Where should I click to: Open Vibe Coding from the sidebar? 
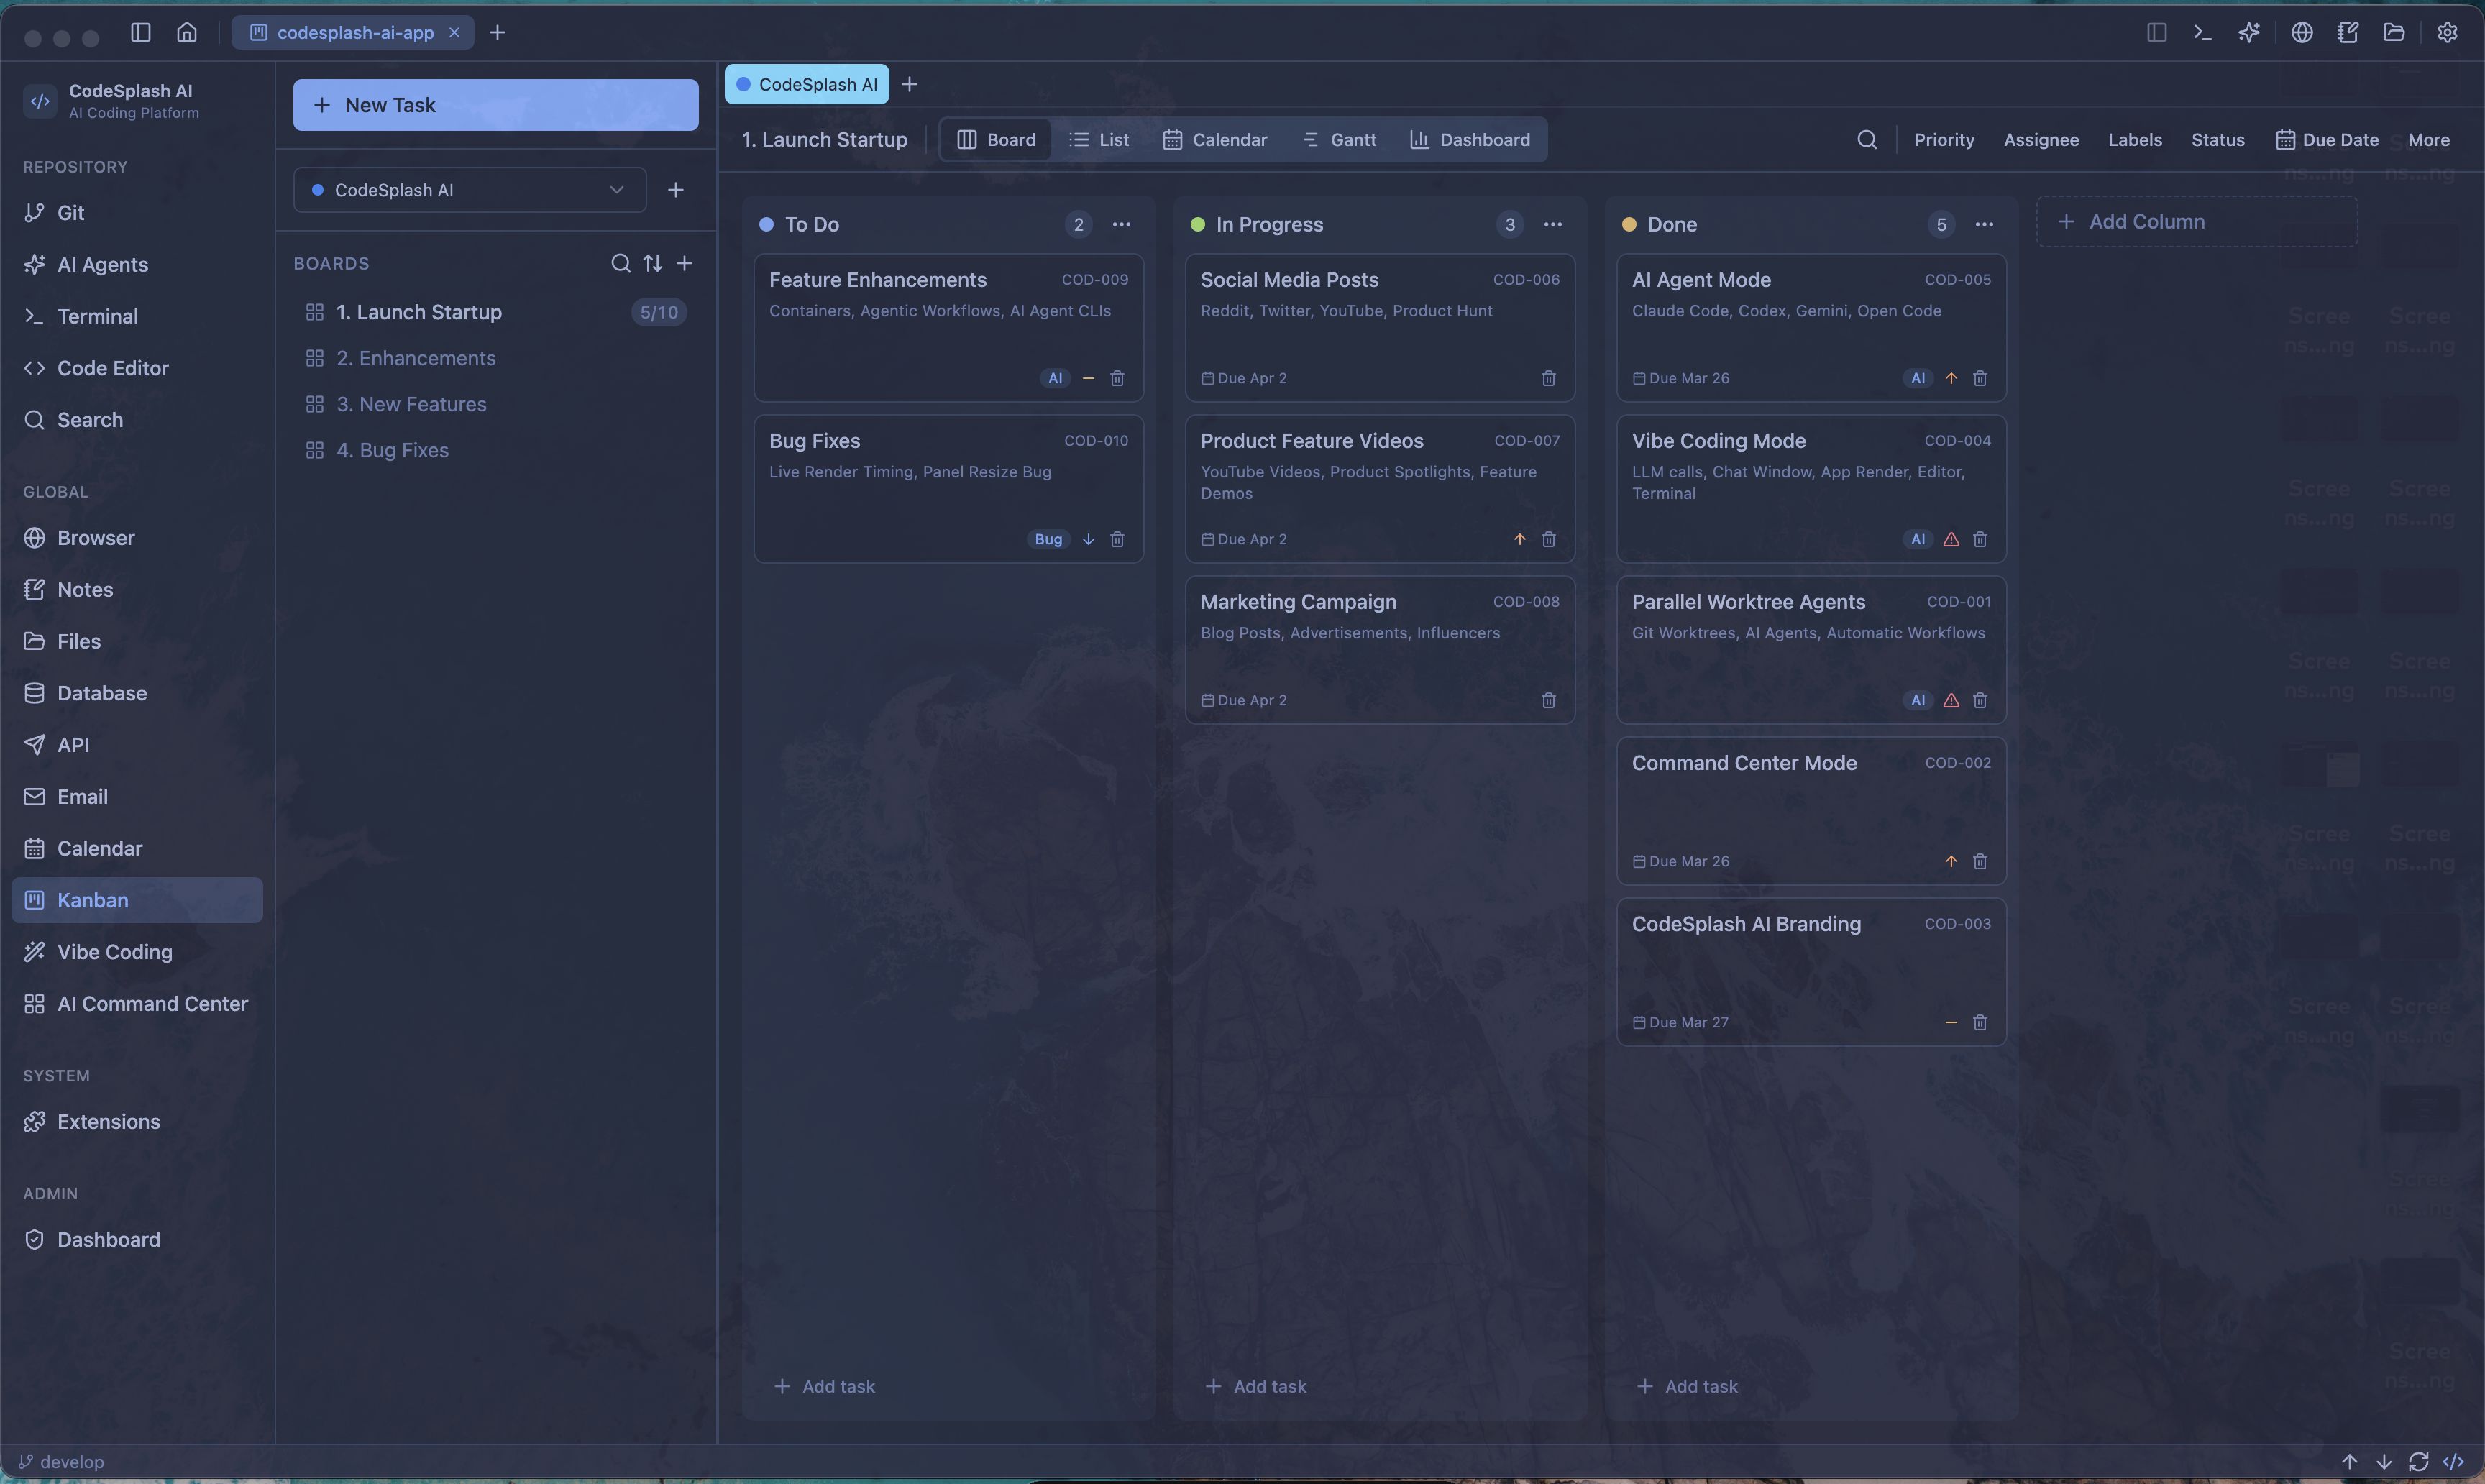[x=114, y=952]
